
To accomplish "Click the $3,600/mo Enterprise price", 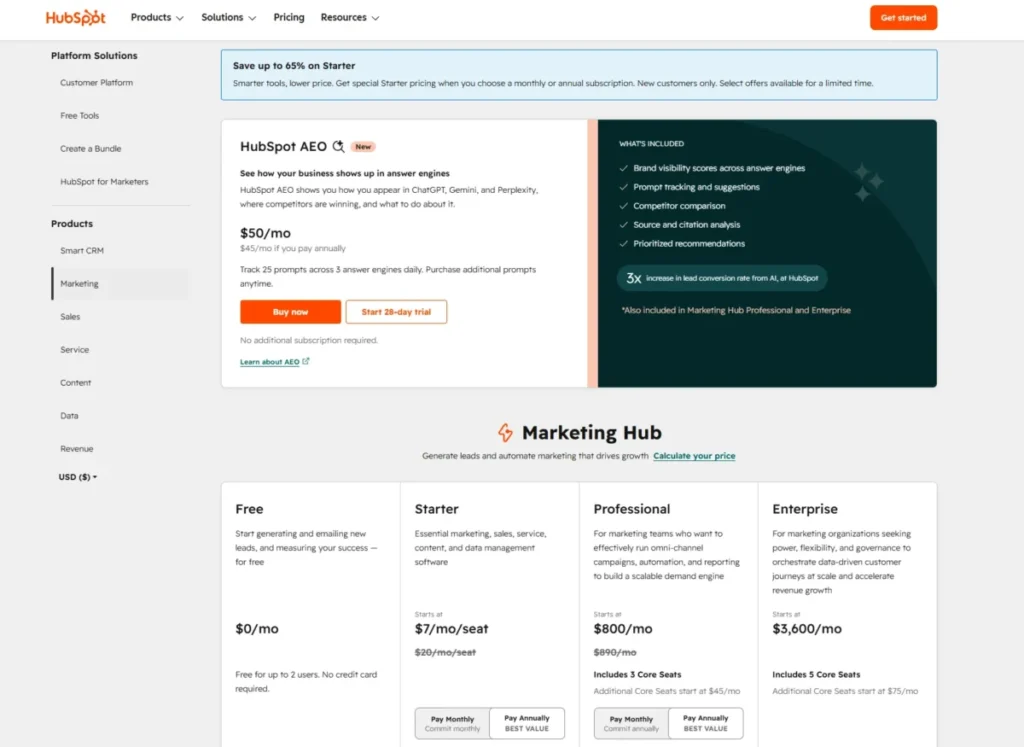I will pyautogui.click(x=807, y=629).
